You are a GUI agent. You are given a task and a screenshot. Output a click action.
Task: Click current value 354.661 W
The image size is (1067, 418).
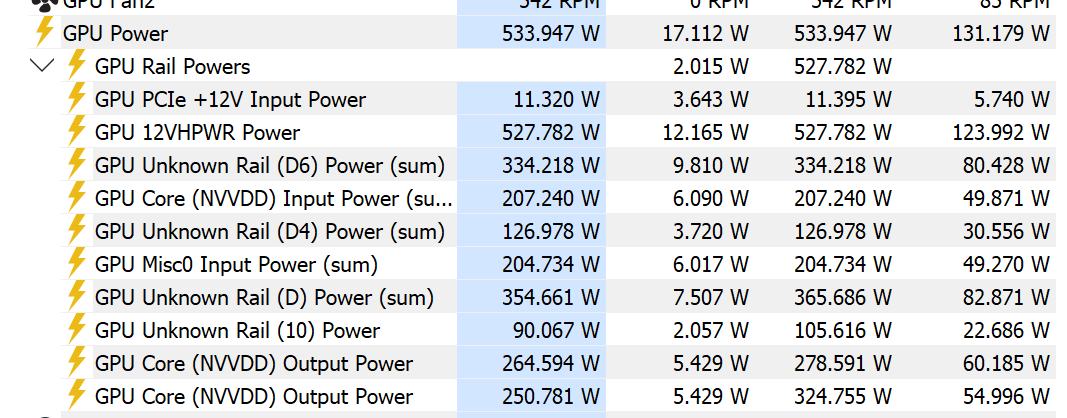click(551, 298)
